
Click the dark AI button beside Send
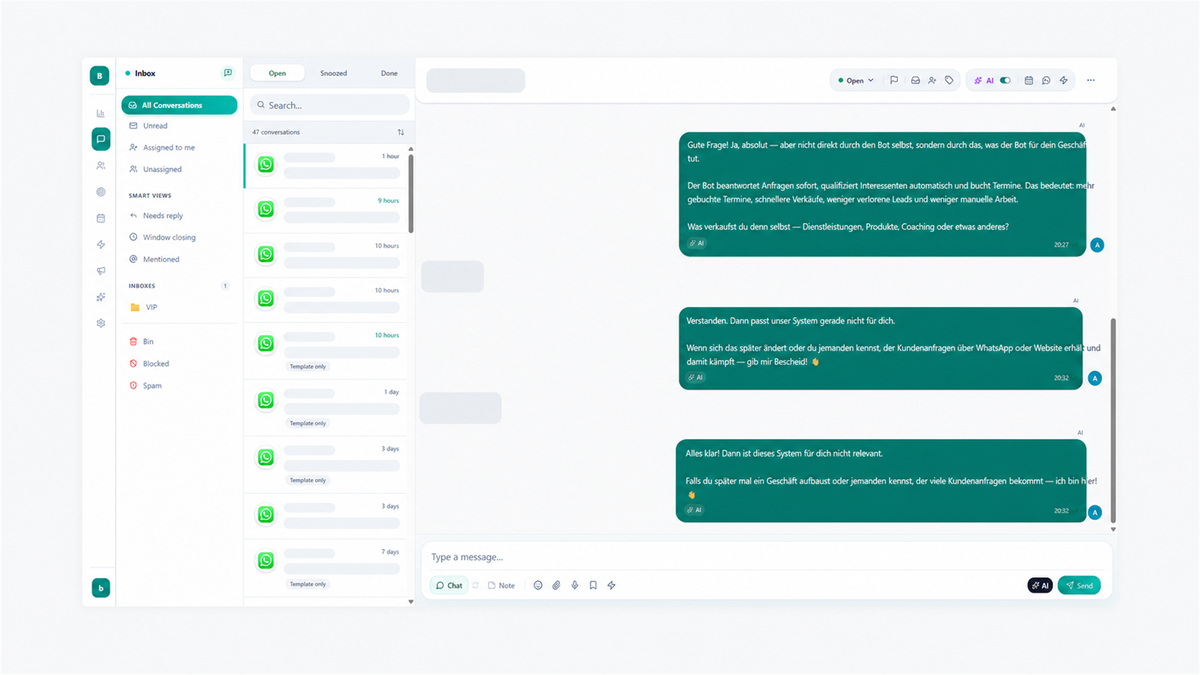coord(1039,585)
